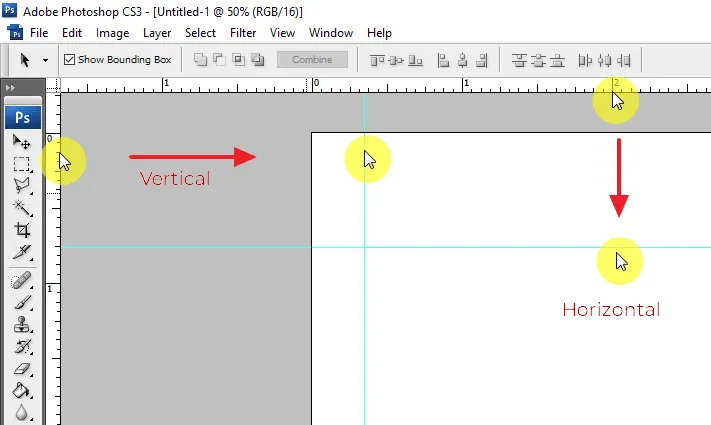Image resolution: width=711 pixels, height=425 pixels.
Task: Select the Polygonal Lasso tool
Action: point(21,186)
